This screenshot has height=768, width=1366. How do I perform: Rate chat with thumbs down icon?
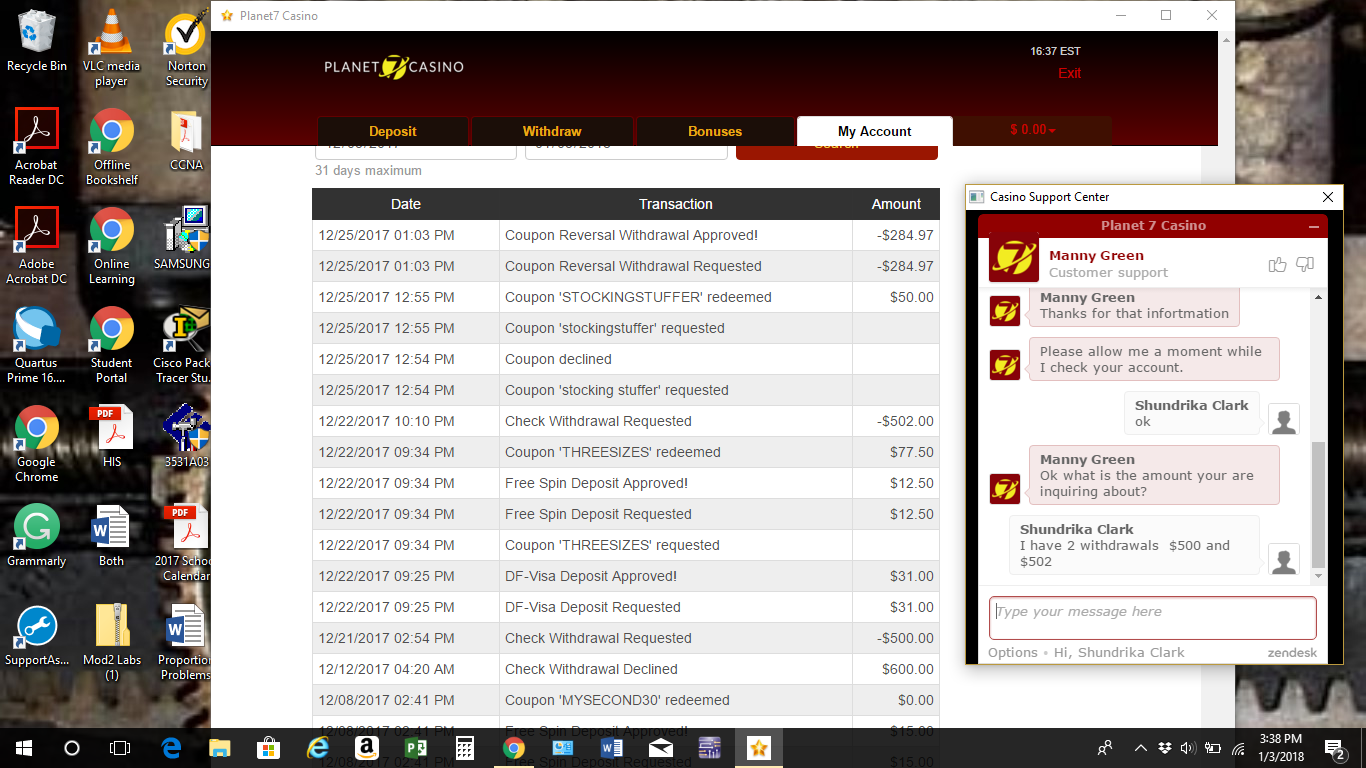[1304, 264]
